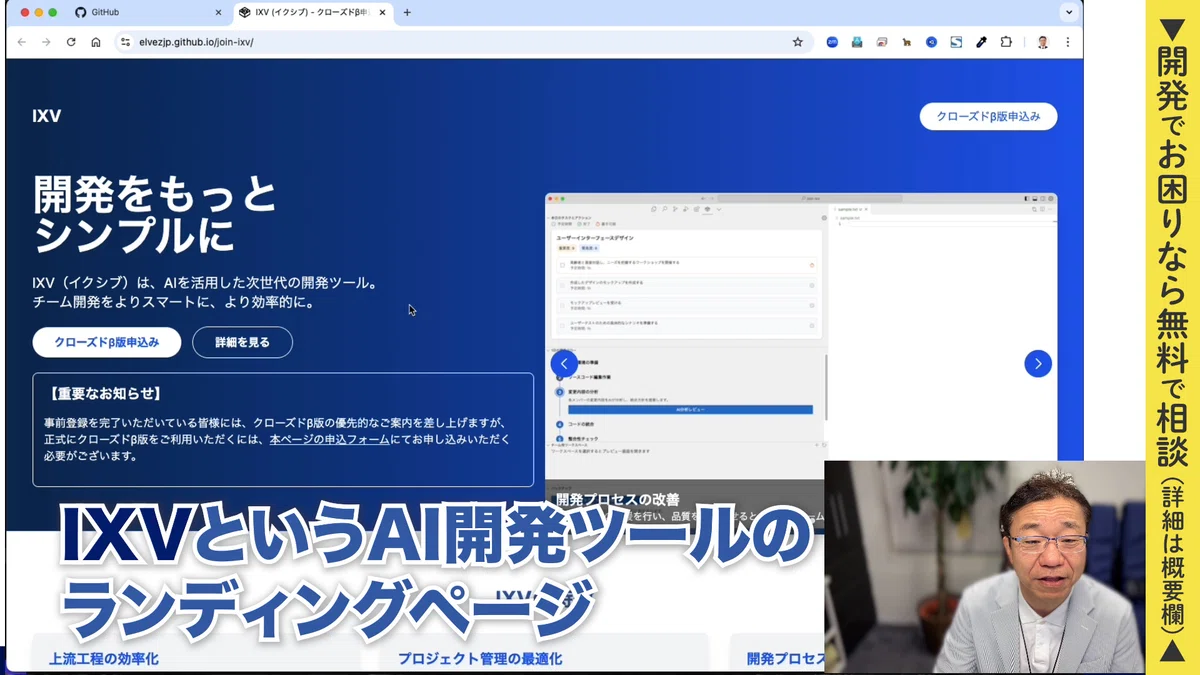The width and height of the screenshot is (1200, 675).
Task: Select the IXV (イクシブ) tab
Action: coord(312,13)
